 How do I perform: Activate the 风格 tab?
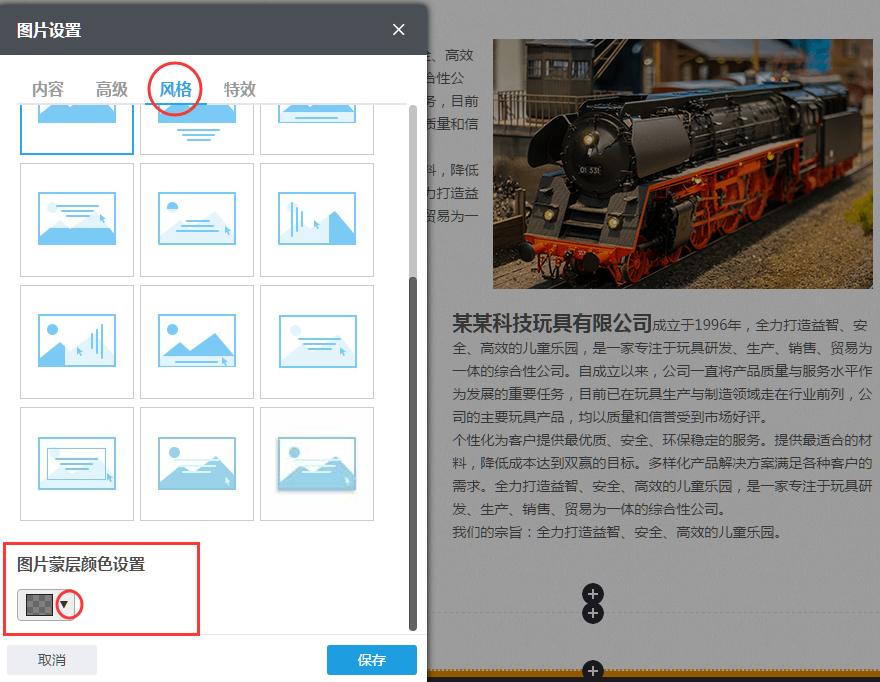175,89
